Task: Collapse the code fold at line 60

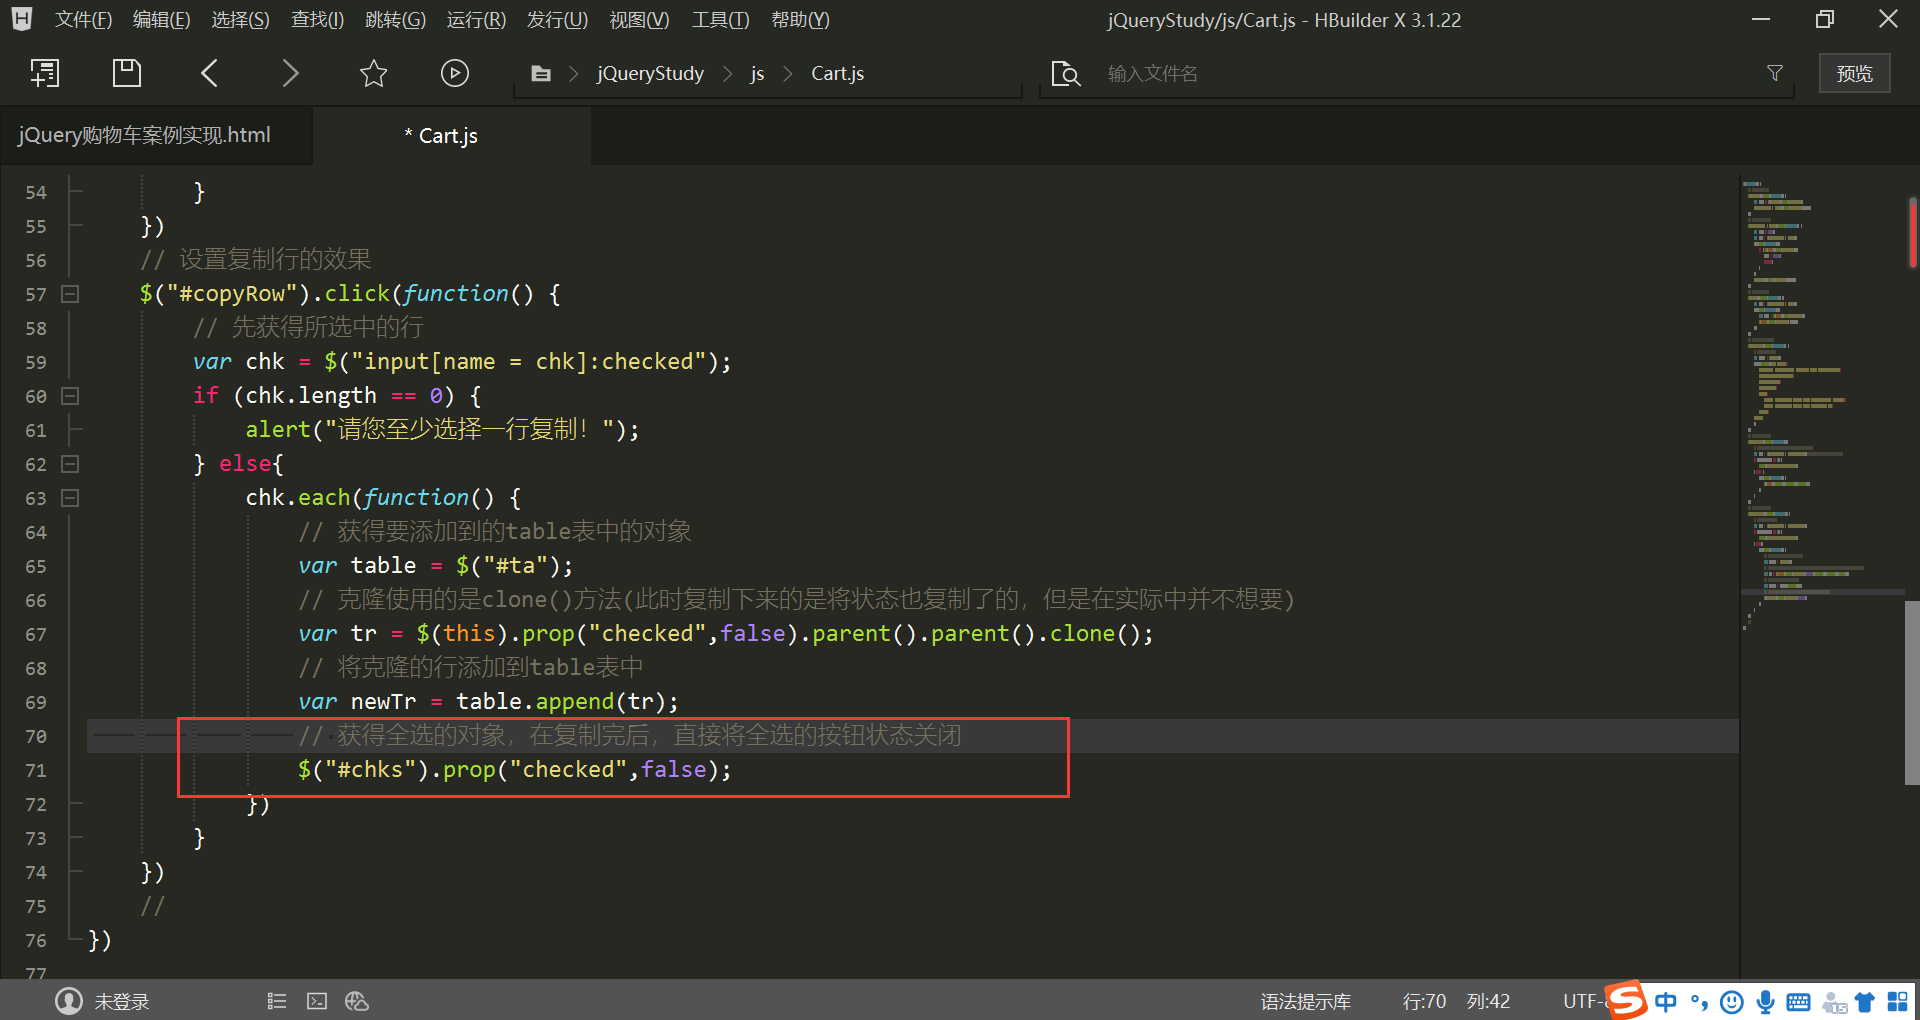Action: 70,396
